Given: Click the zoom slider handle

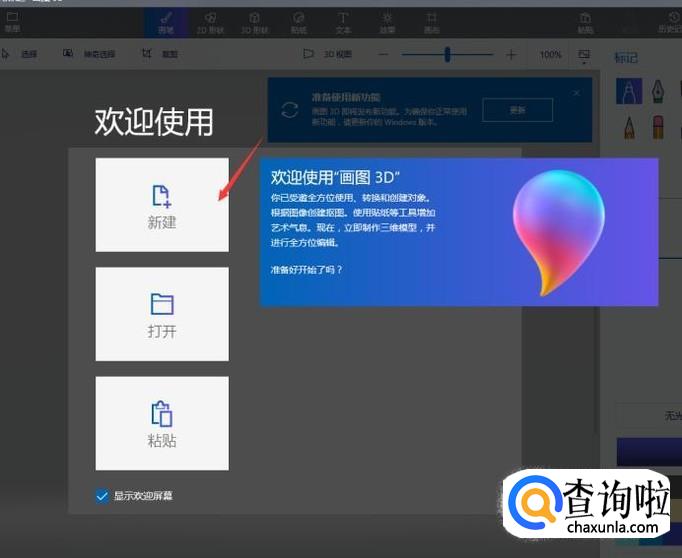Looking at the screenshot, I should pyautogui.click(x=447, y=54).
